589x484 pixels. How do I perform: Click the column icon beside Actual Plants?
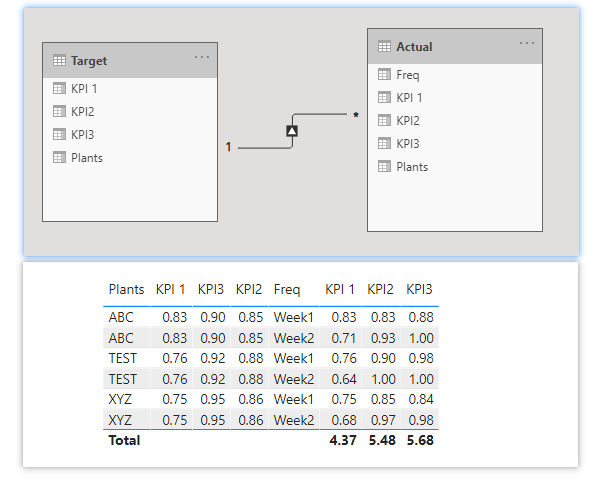[384, 166]
